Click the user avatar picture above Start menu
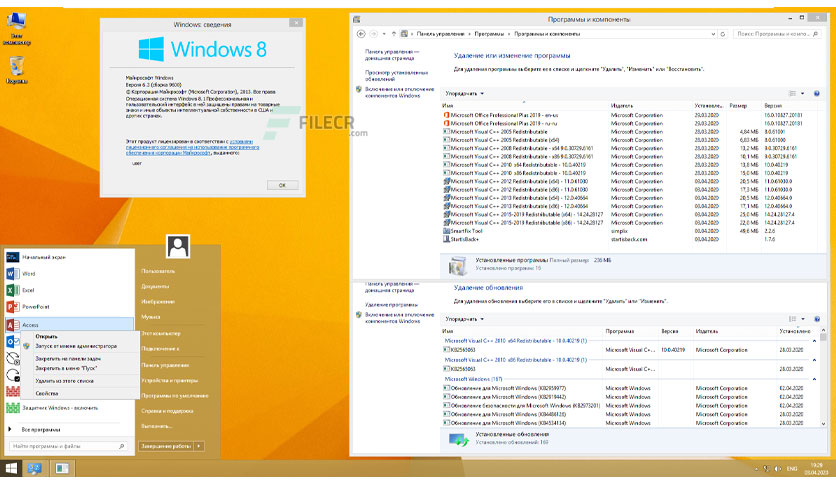This screenshot has width=836, height=484. click(178, 246)
